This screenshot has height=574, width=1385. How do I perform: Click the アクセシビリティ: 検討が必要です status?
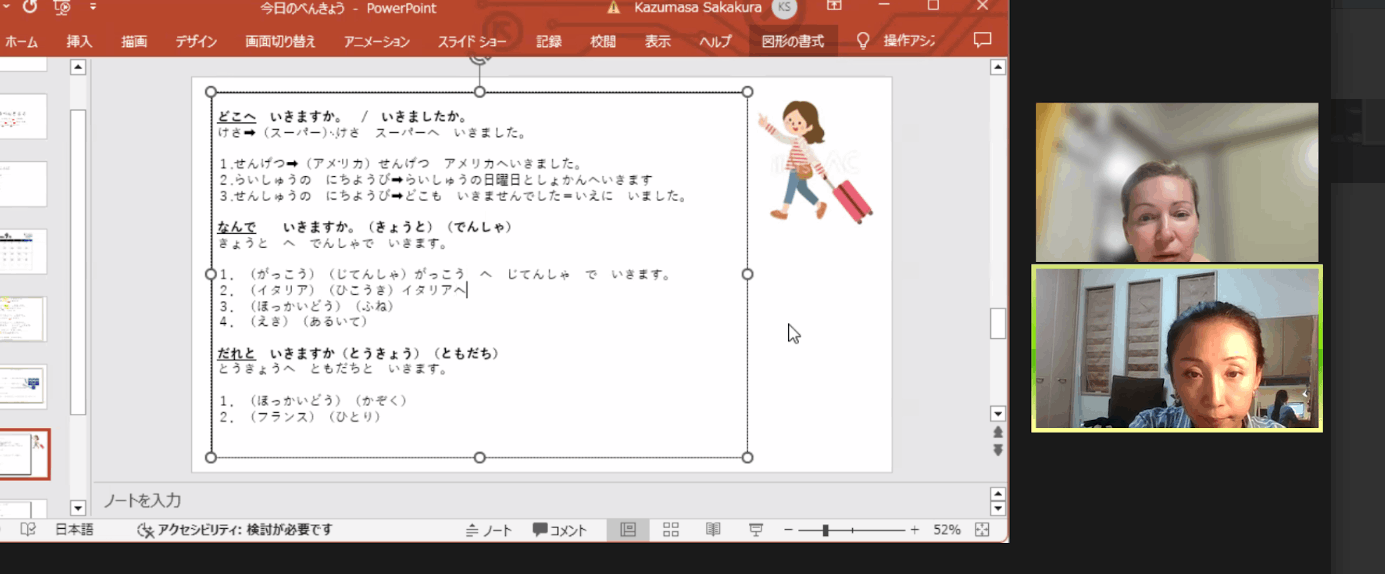234,530
